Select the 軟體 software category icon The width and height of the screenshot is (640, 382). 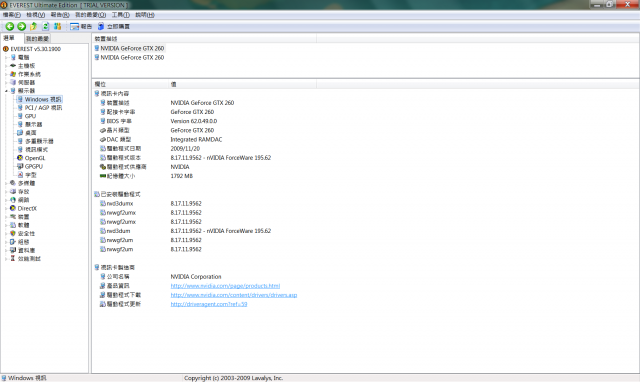[13, 225]
